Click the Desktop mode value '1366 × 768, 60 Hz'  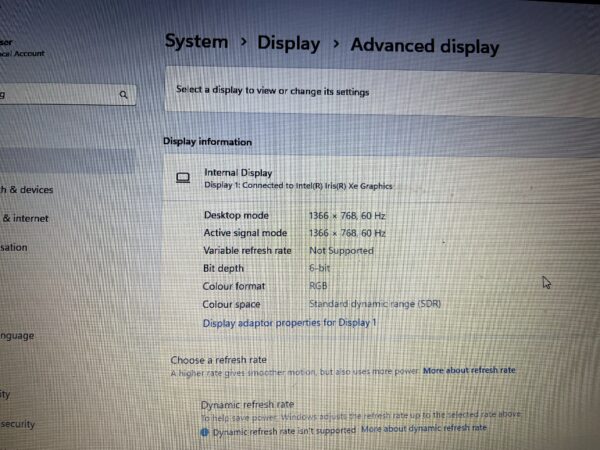point(347,216)
